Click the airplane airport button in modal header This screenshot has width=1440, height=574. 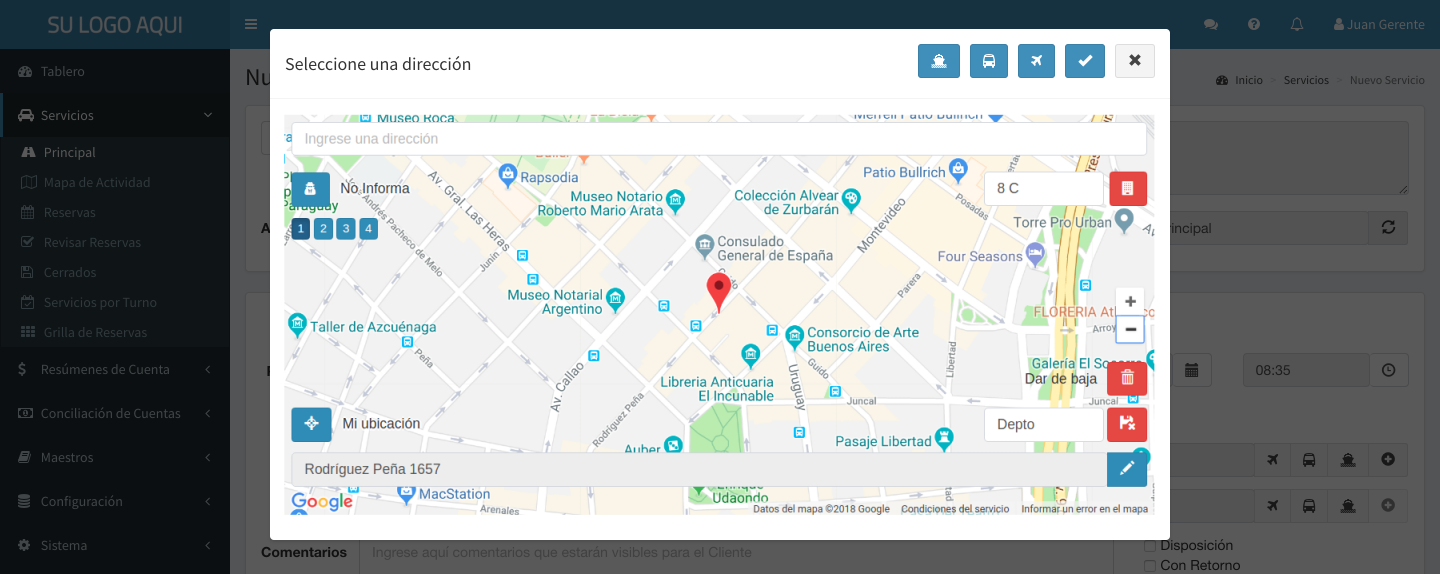1036,61
